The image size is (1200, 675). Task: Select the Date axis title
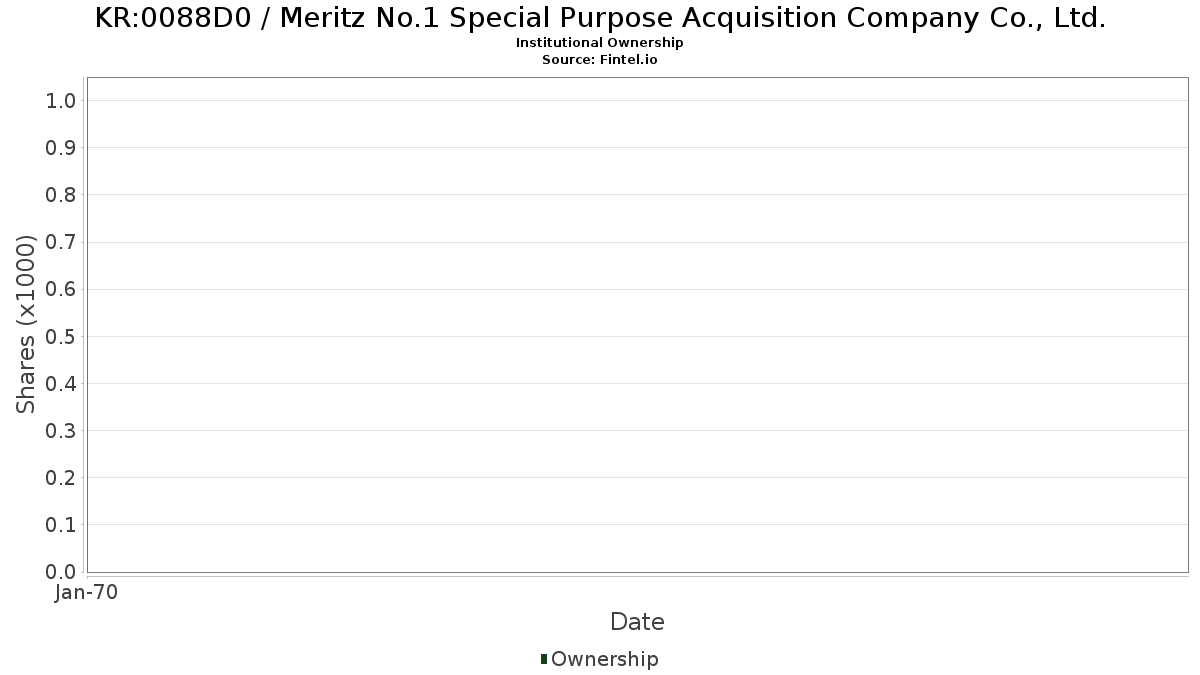(x=637, y=622)
